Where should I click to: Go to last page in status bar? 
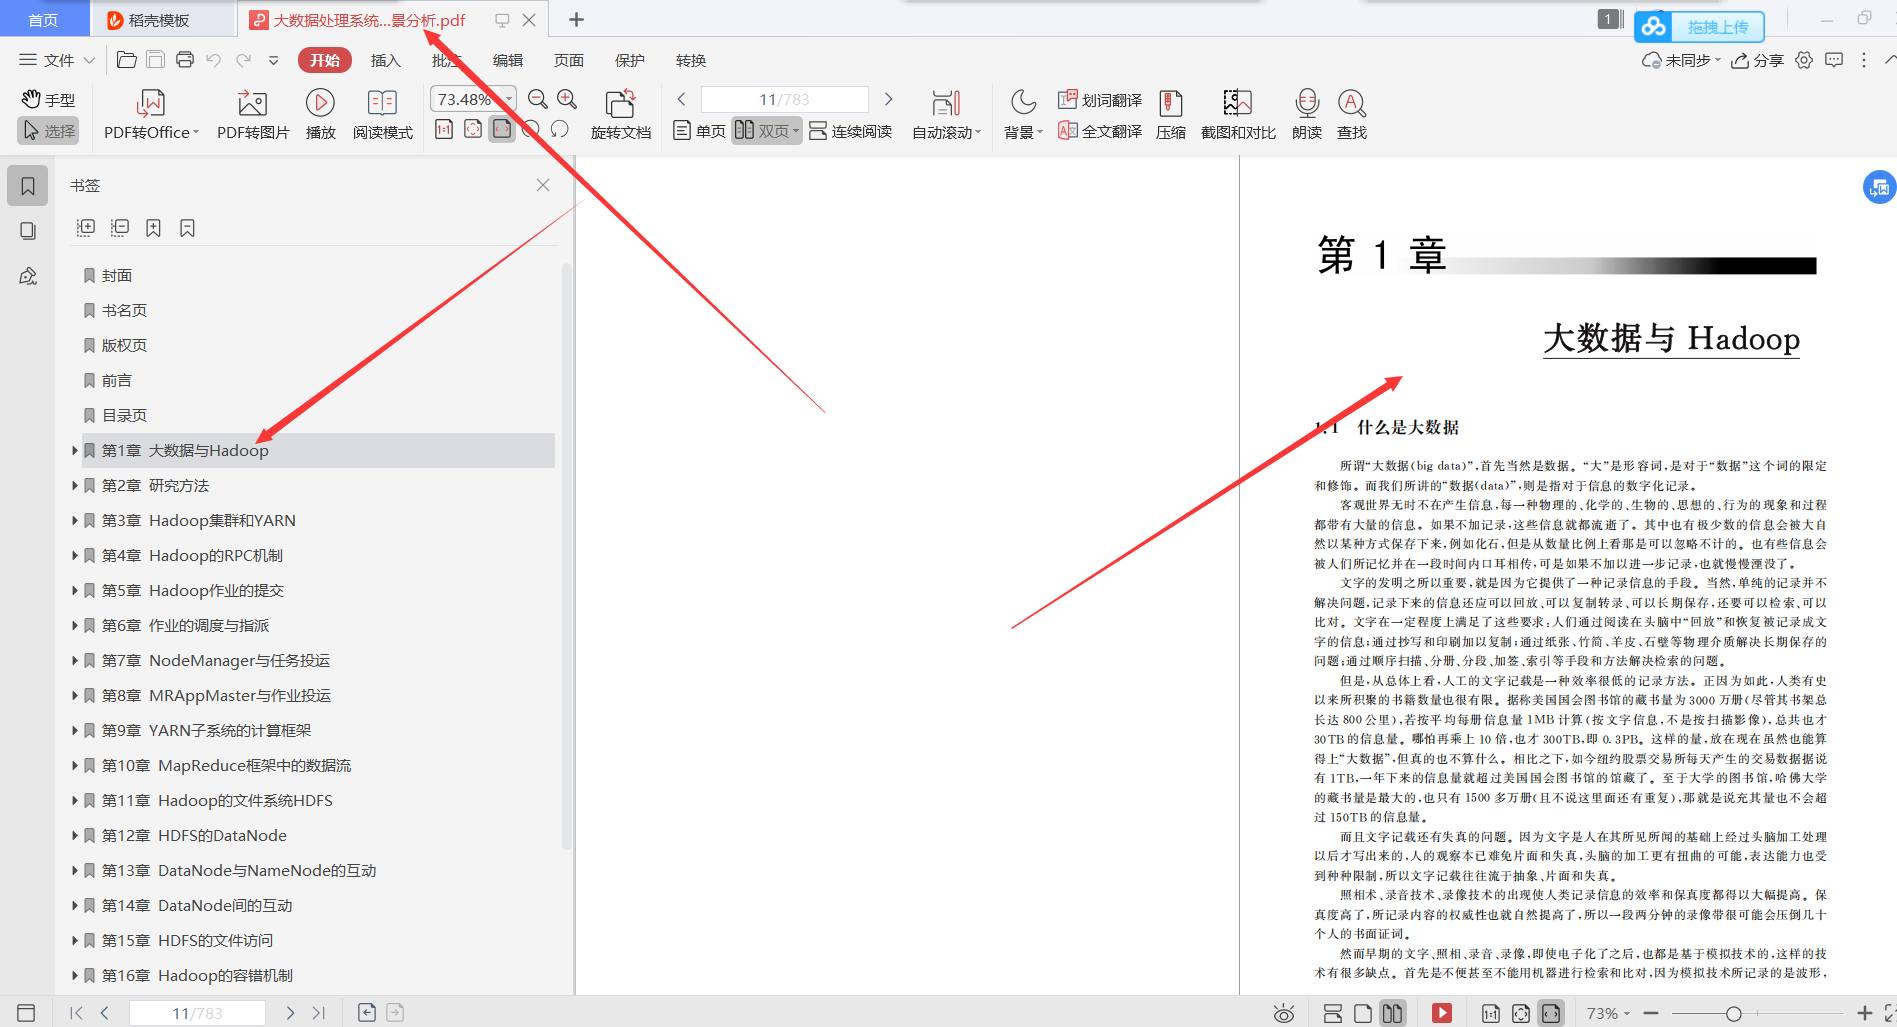click(319, 1013)
